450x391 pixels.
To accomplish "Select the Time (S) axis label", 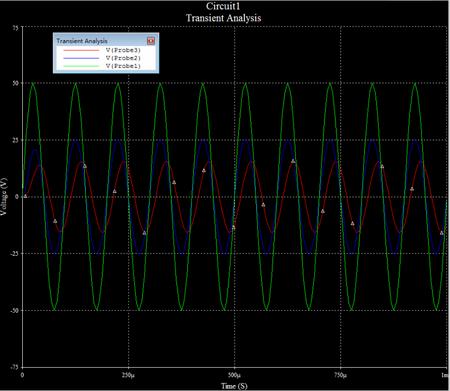I will pyautogui.click(x=234, y=386).
